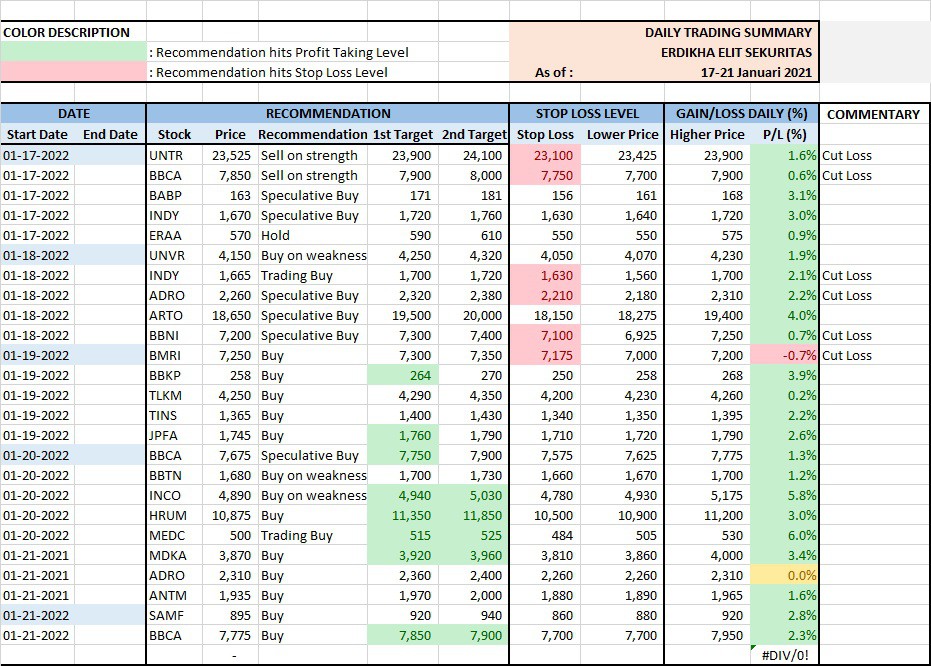This screenshot has width=931, height=666.
Task: Select the Trading Buy cell for MEDC
Action: click(x=296, y=535)
